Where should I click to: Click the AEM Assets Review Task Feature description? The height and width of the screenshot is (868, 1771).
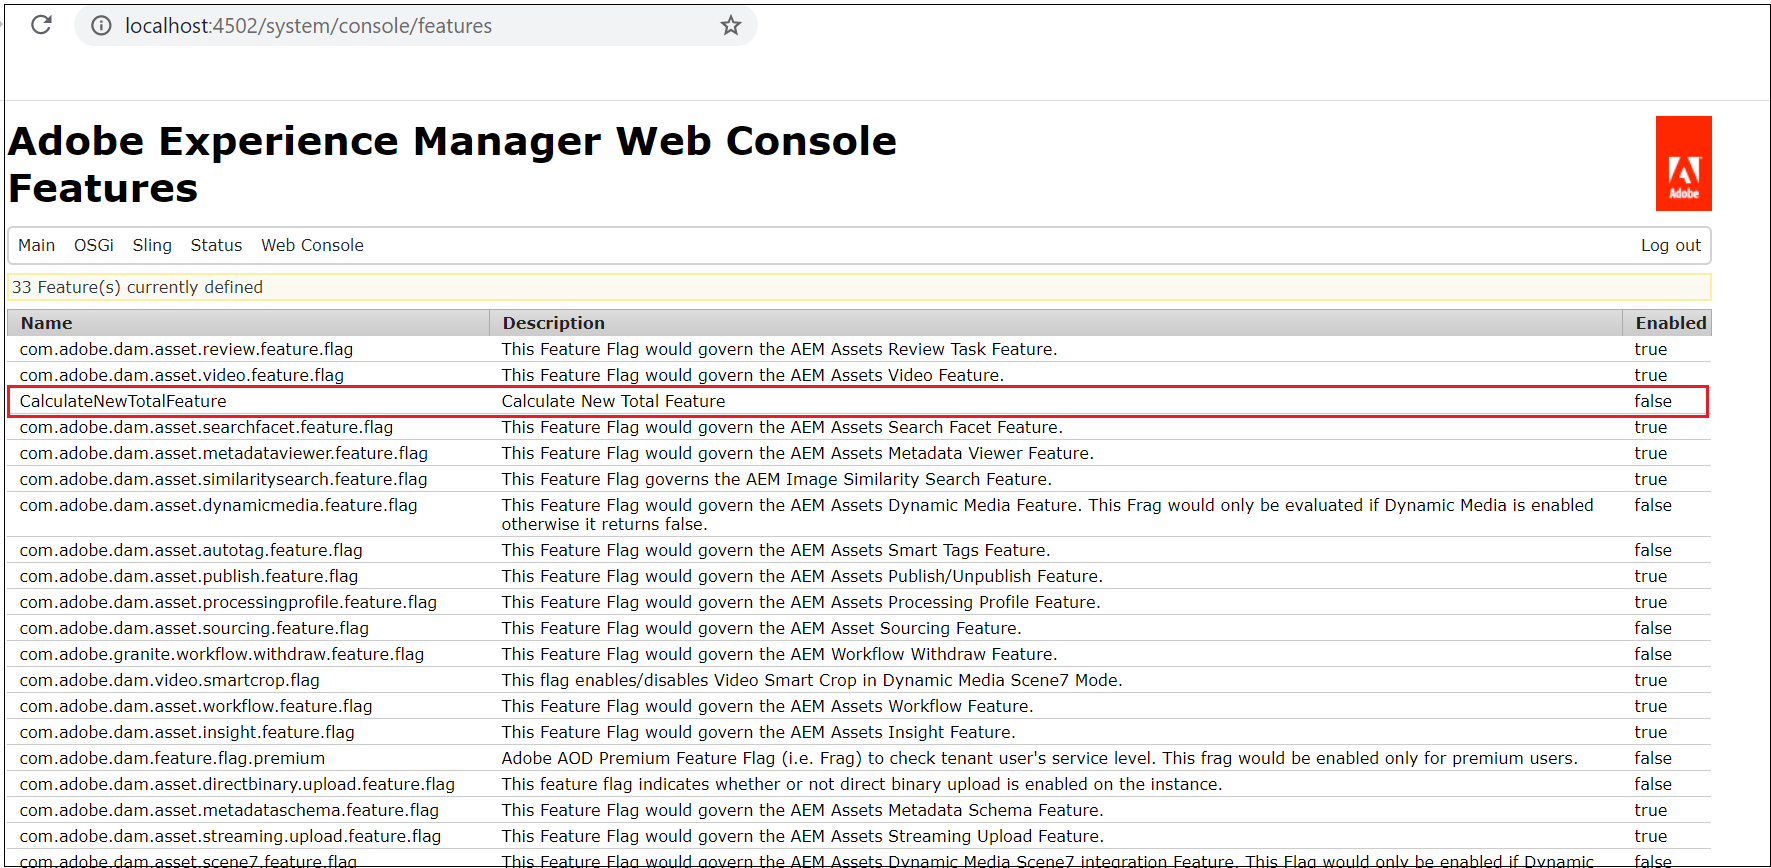coord(779,349)
